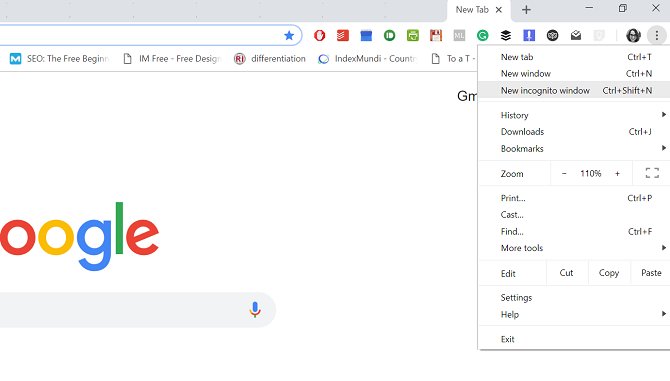This screenshot has width=670, height=381.
Task: Open the green Grammarly extension
Action: [482, 35]
